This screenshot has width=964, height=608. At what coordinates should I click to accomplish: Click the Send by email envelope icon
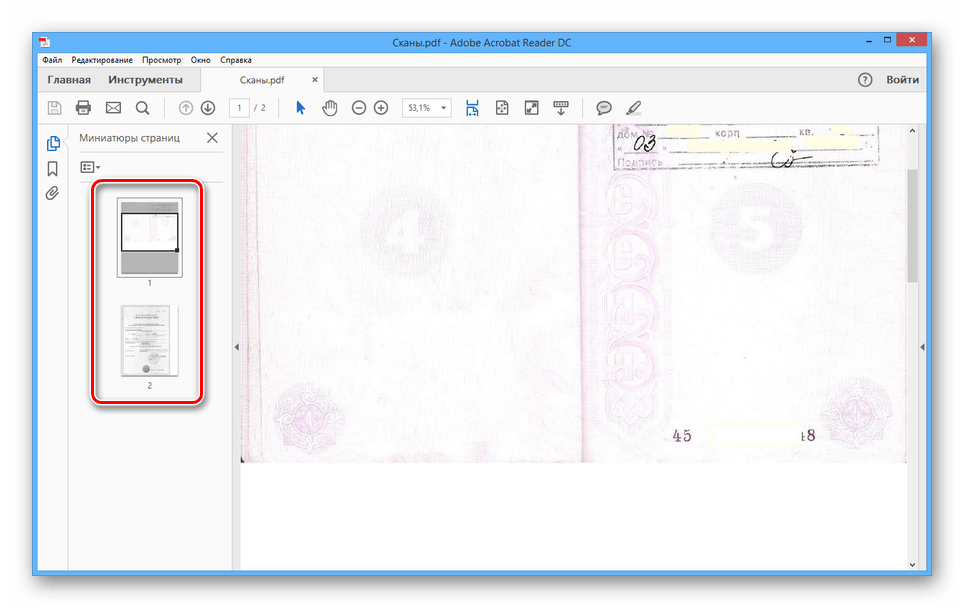113,108
